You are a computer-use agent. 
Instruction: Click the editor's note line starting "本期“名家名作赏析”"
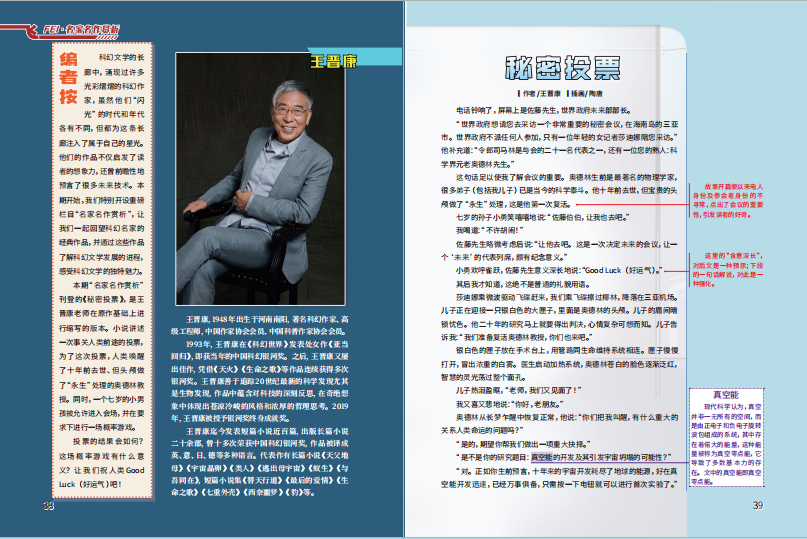(108, 285)
